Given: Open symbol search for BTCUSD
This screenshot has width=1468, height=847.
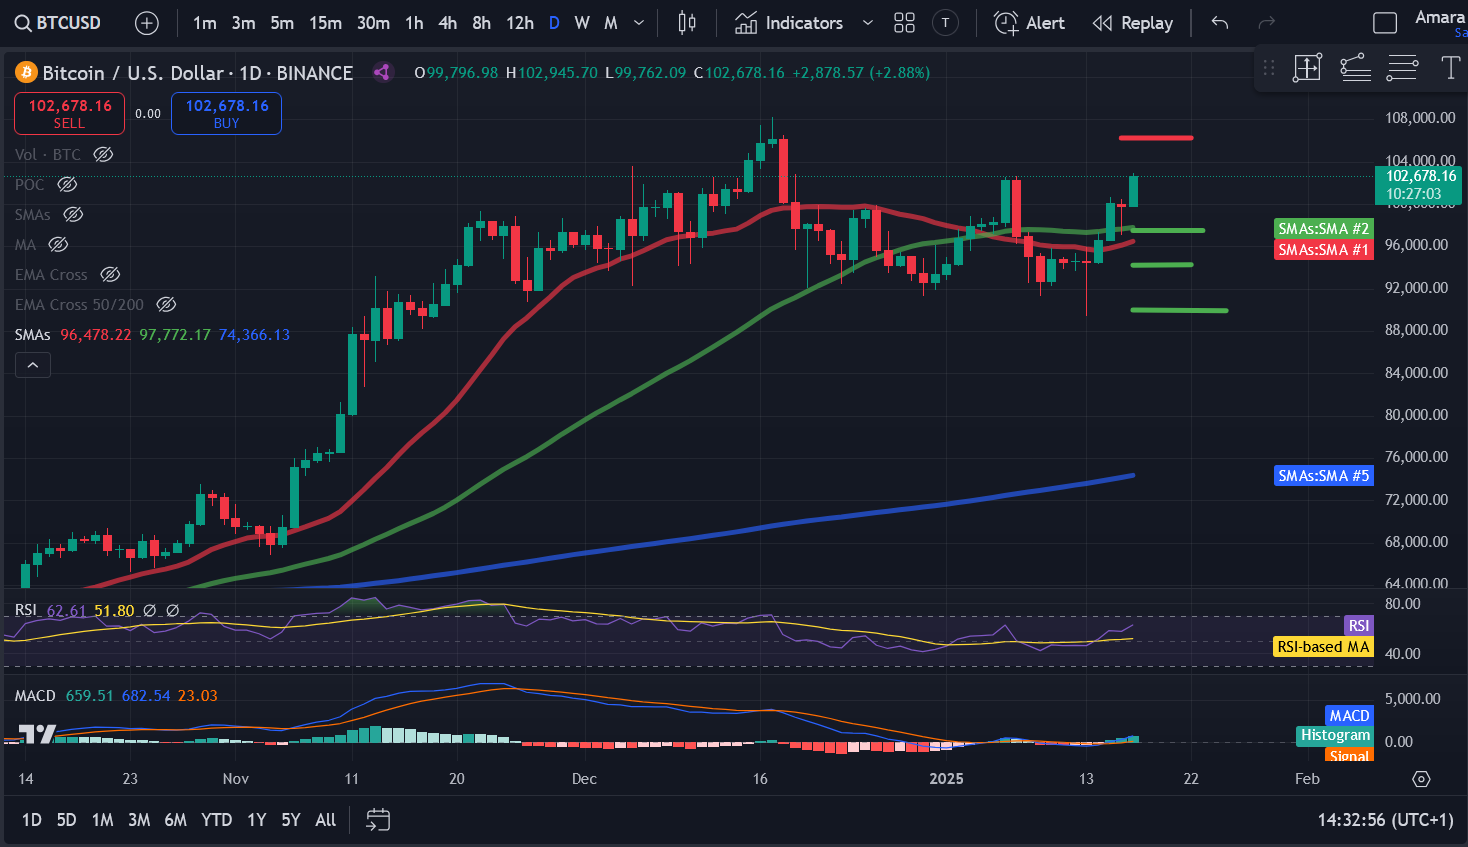Looking at the screenshot, I should click(x=59, y=22).
